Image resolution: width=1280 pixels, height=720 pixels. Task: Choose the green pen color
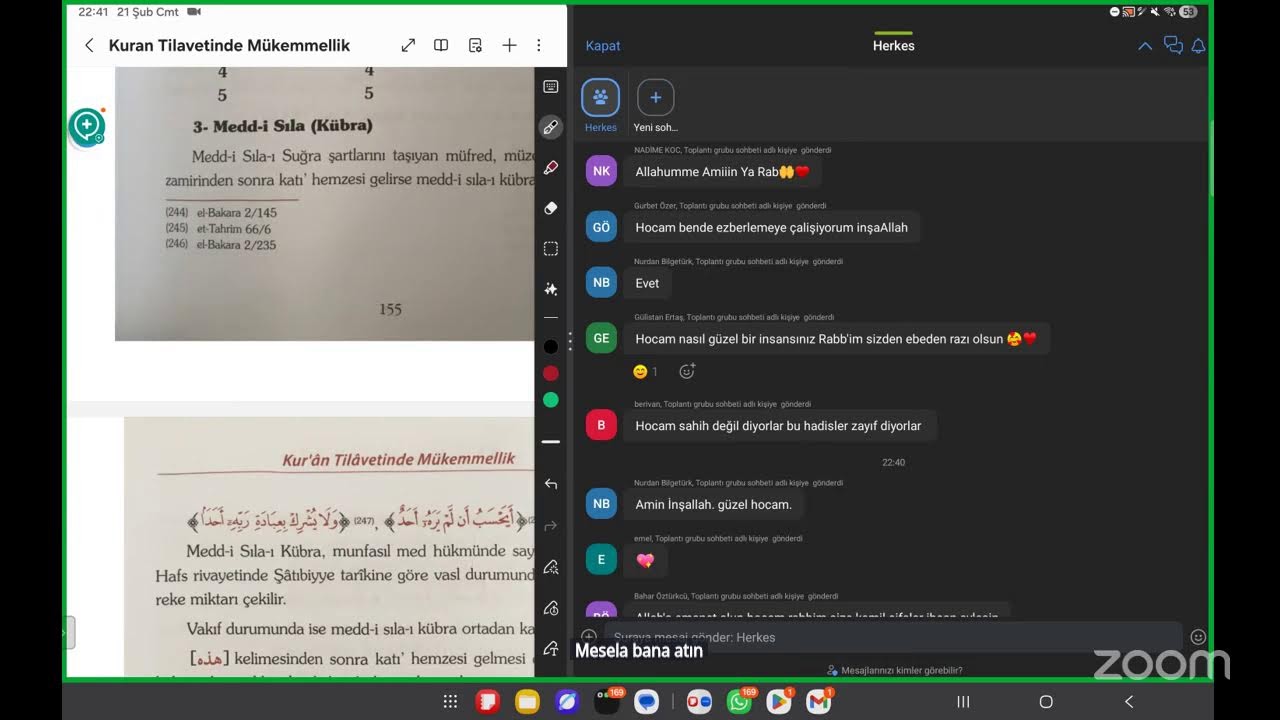(551, 400)
